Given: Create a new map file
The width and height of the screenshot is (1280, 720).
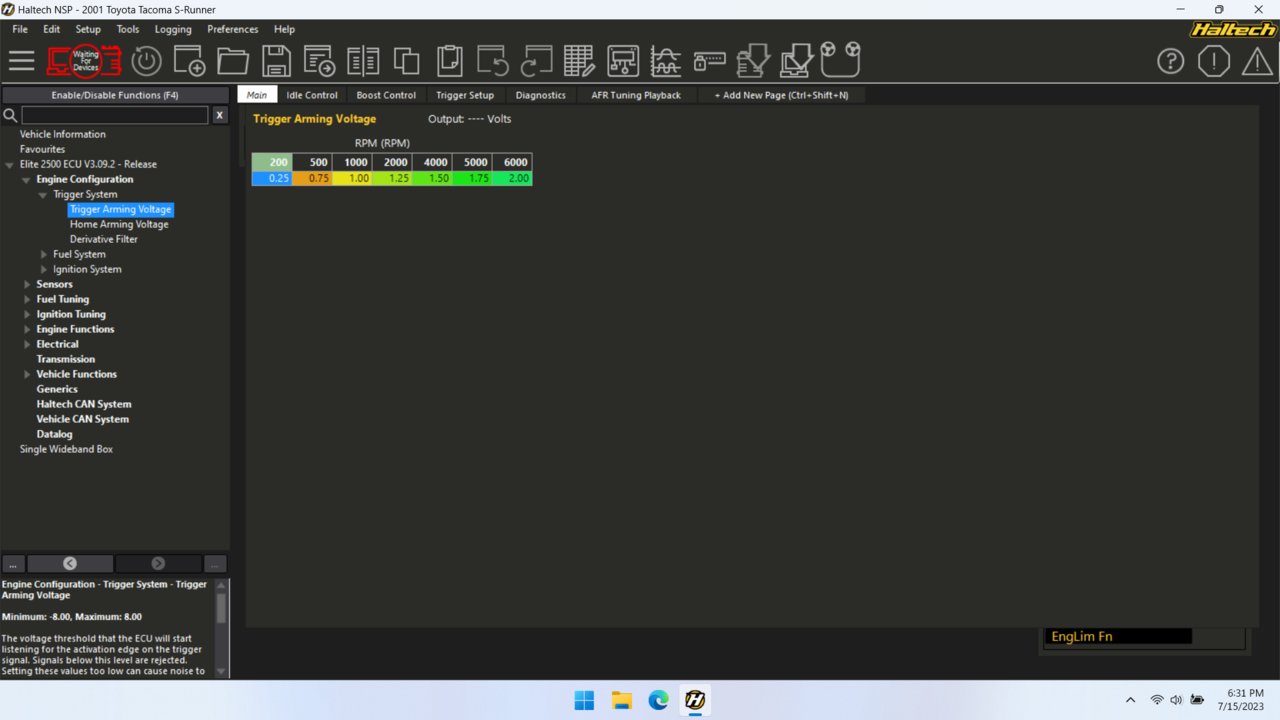Looking at the screenshot, I should tap(189, 61).
